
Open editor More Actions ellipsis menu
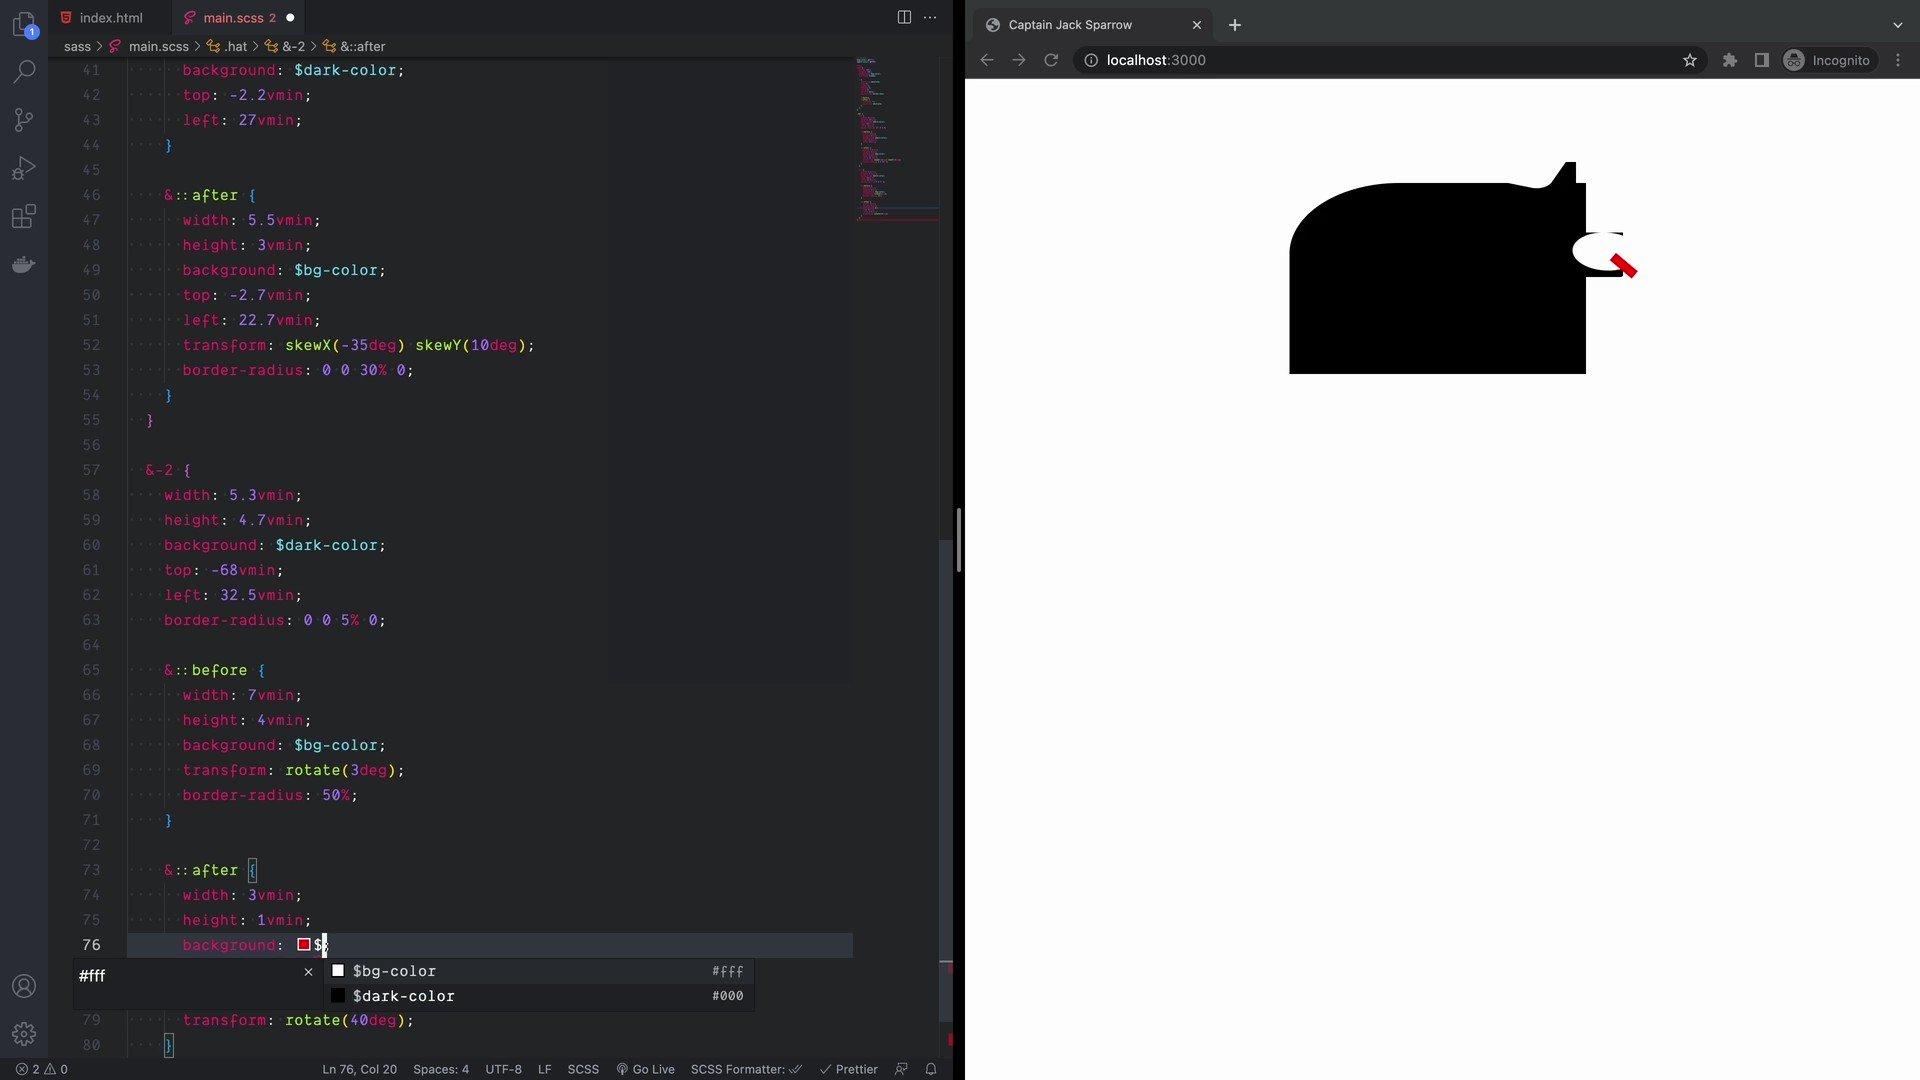[x=931, y=17]
